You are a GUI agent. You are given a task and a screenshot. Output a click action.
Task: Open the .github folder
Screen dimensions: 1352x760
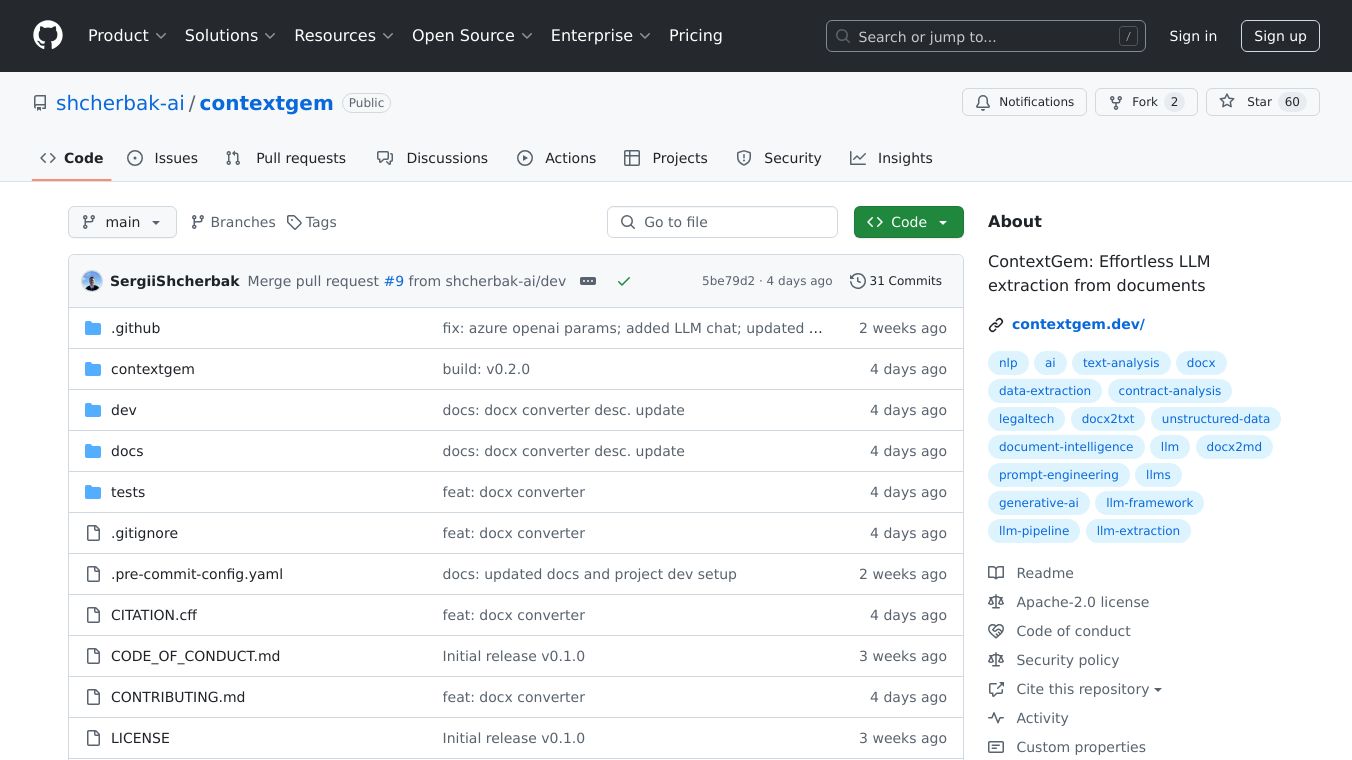pos(135,328)
